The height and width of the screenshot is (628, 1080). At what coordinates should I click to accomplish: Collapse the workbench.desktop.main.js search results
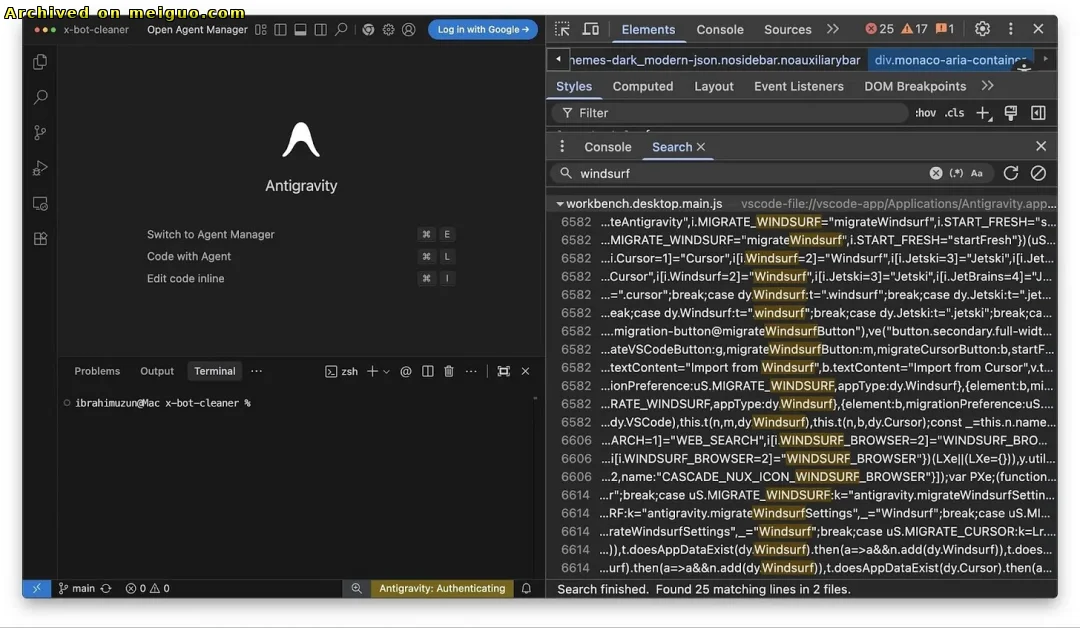pyautogui.click(x=560, y=204)
